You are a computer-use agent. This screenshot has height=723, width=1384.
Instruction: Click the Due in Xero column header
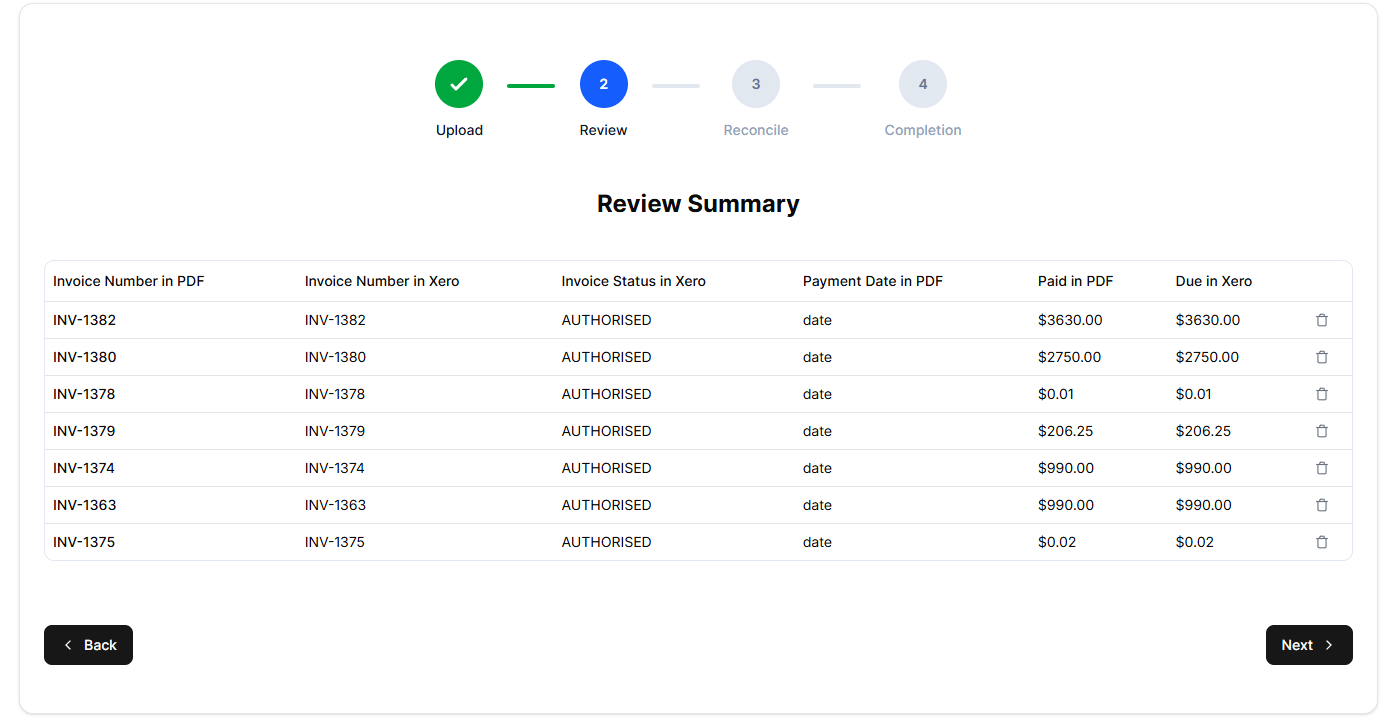[1213, 281]
